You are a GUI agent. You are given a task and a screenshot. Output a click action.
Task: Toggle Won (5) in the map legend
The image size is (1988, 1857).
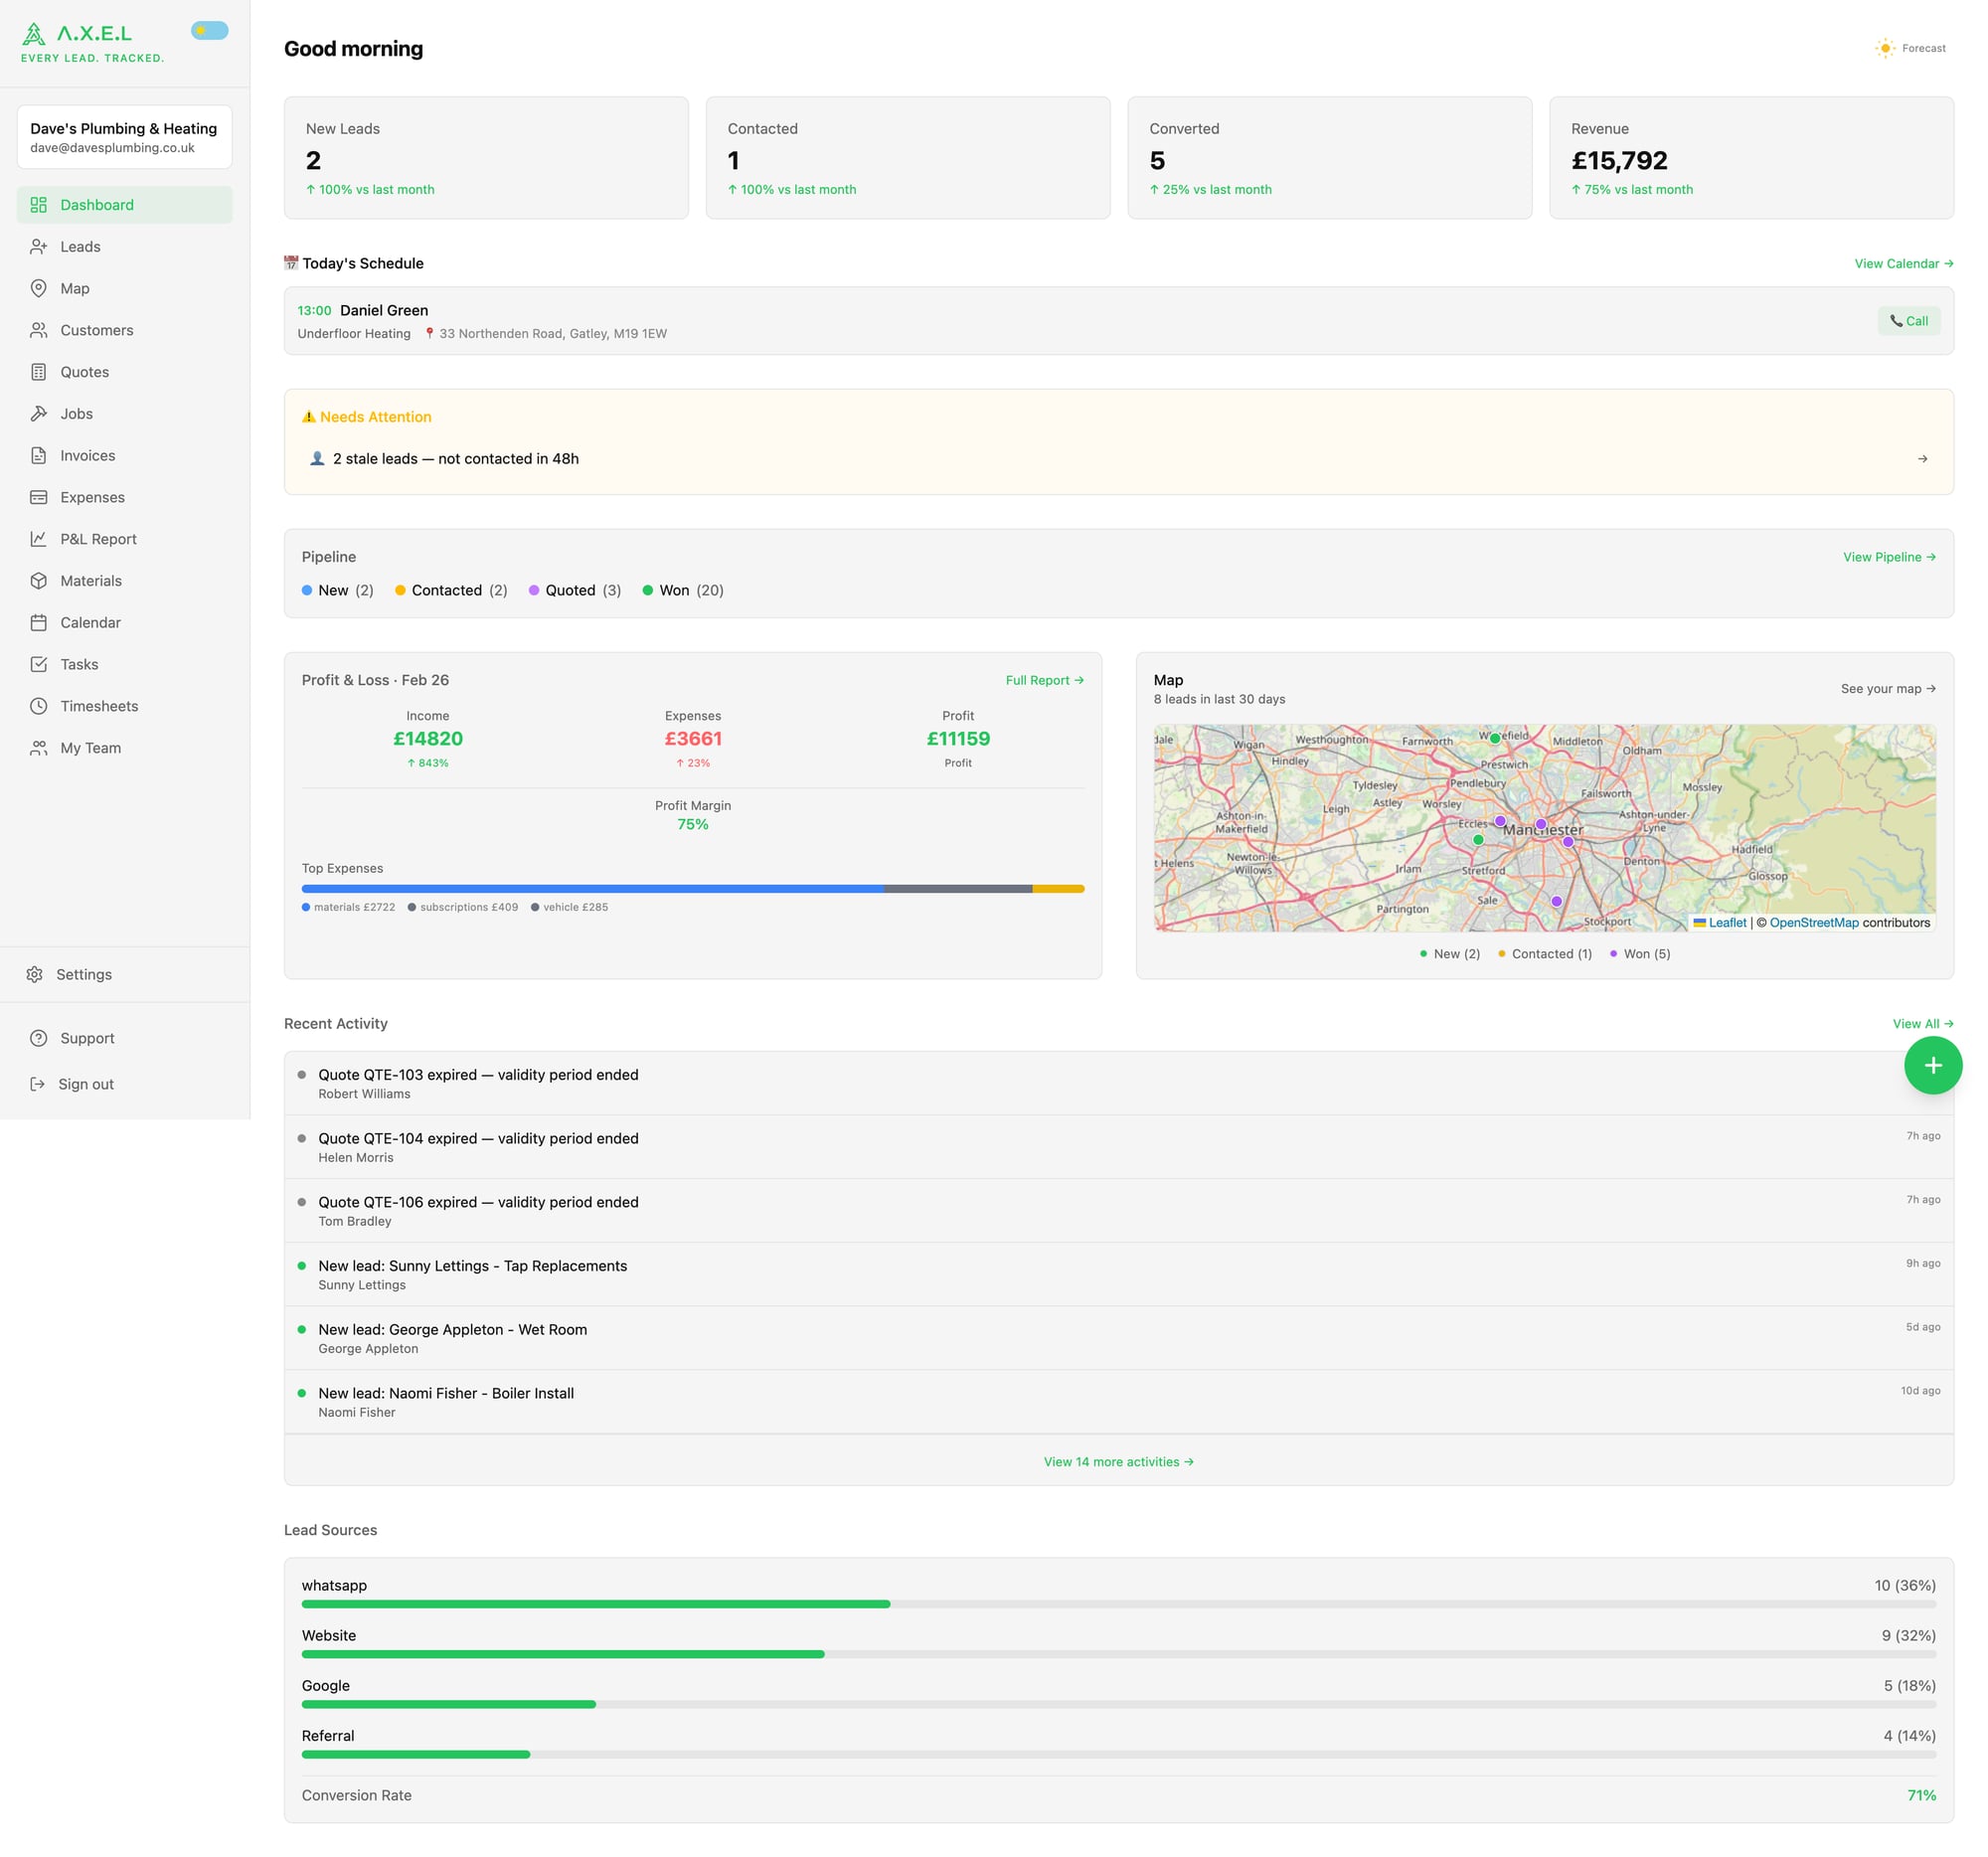pos(1638,954)
